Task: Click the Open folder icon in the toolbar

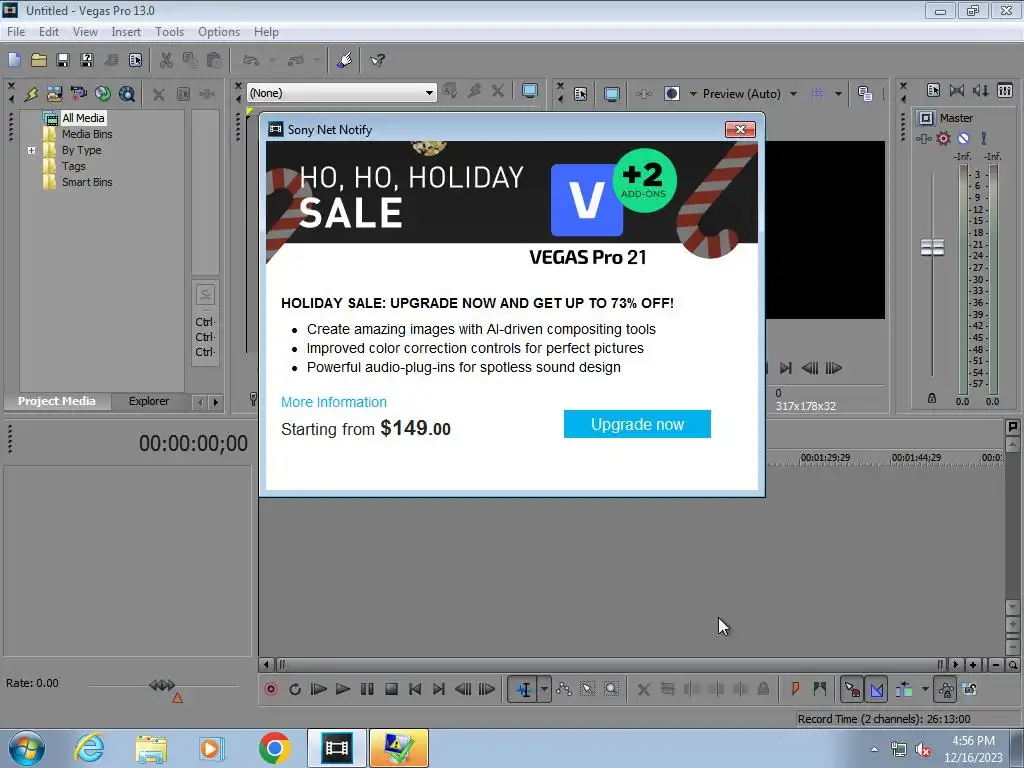Action: (39, 61)
